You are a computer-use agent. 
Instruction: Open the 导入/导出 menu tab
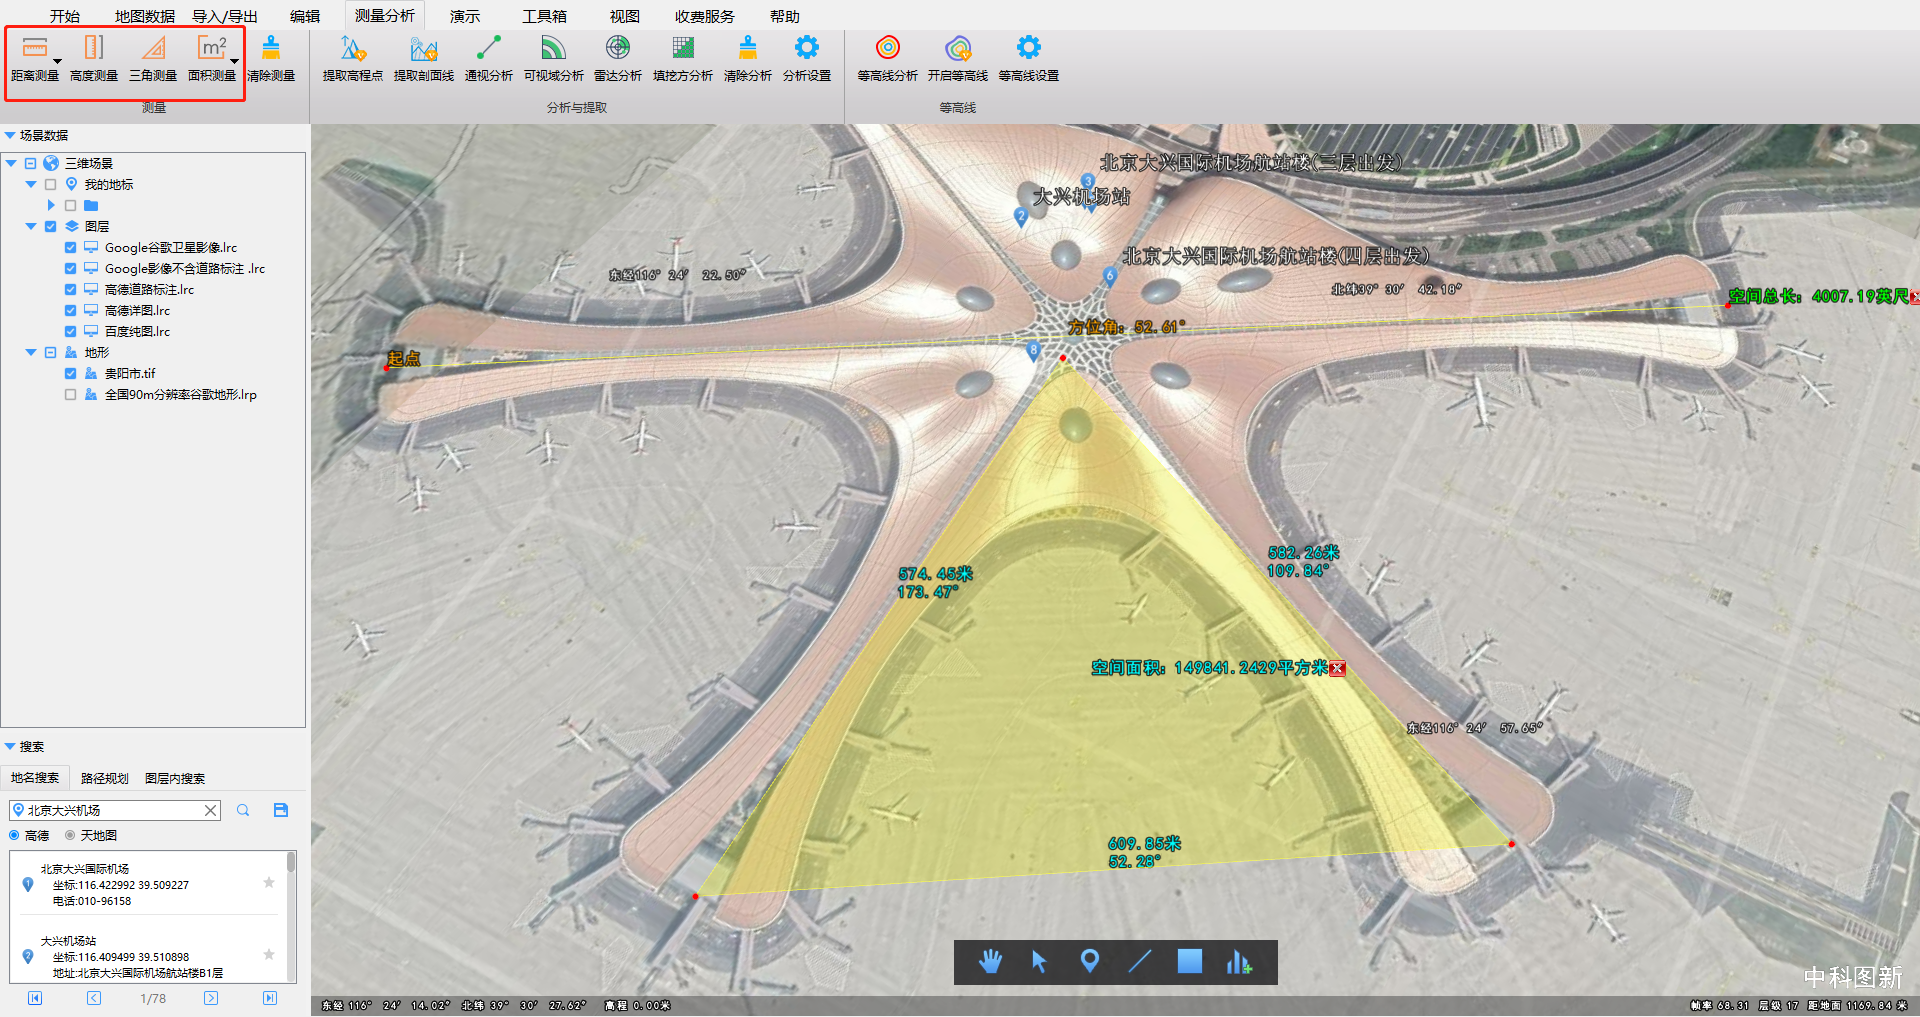(225, 16)
